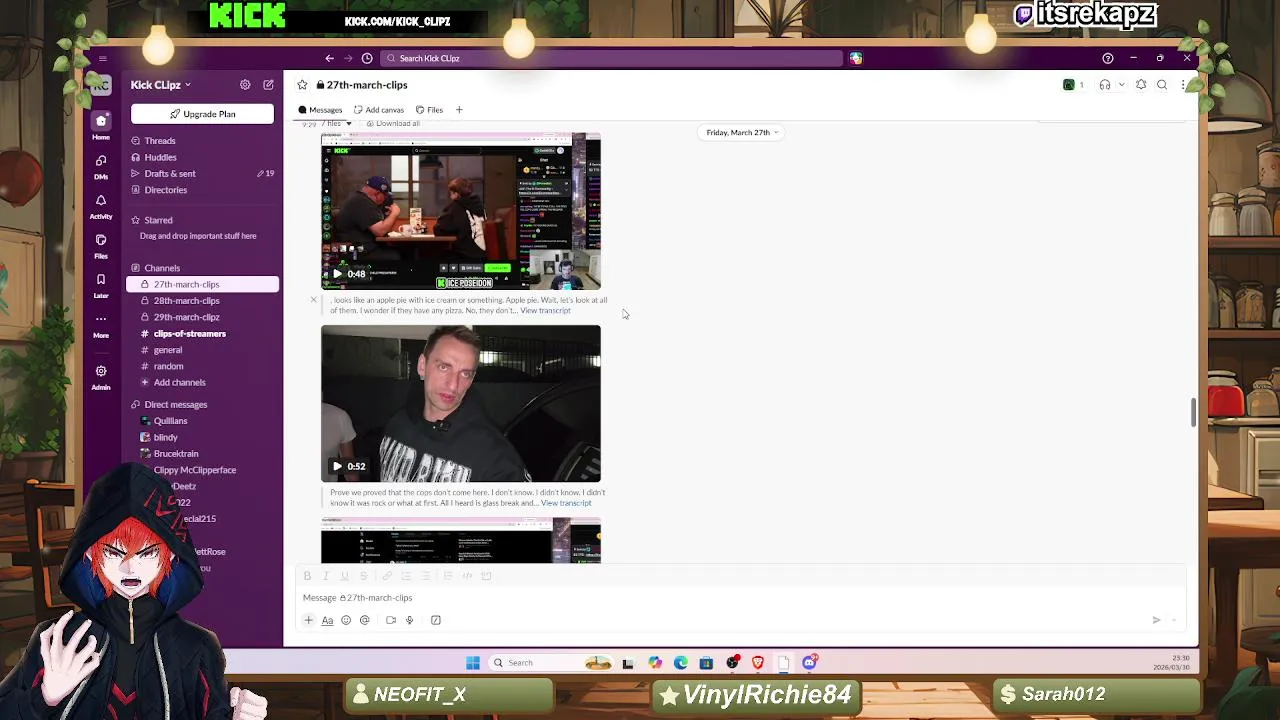
Task: Start a huddle with headphones icon
Action: (x=1105, y=85)
